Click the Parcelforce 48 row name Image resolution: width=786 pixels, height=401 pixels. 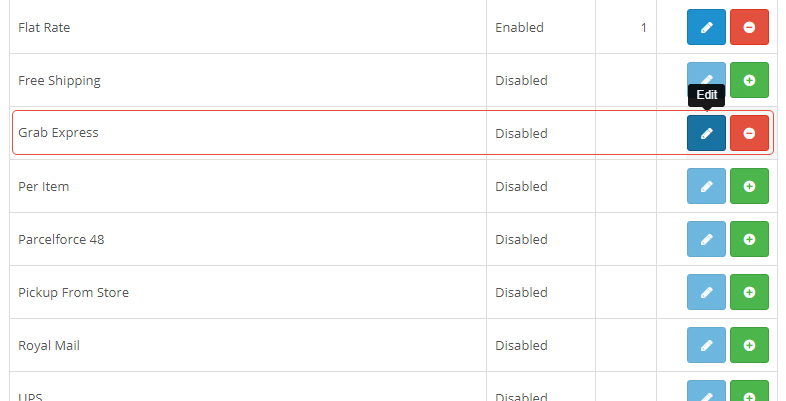tap(61, 239)
